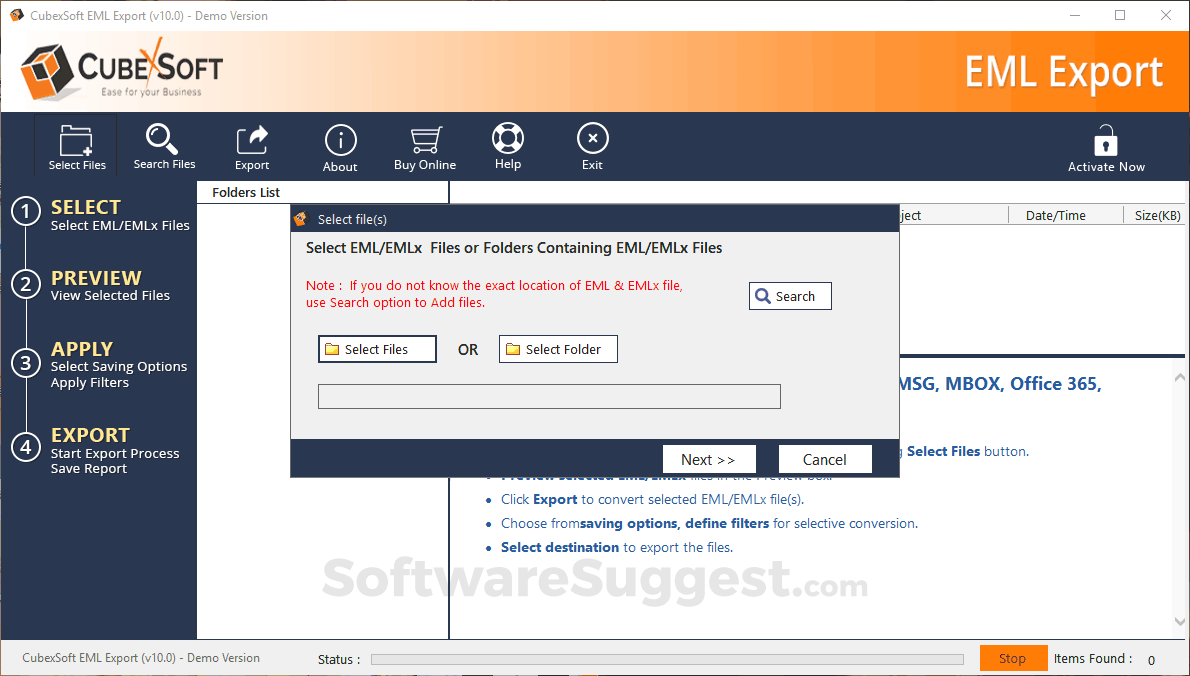Open the About information icon
This screenshot has height=676, width=1190.
pyautogui.click(x=340, y=145)
